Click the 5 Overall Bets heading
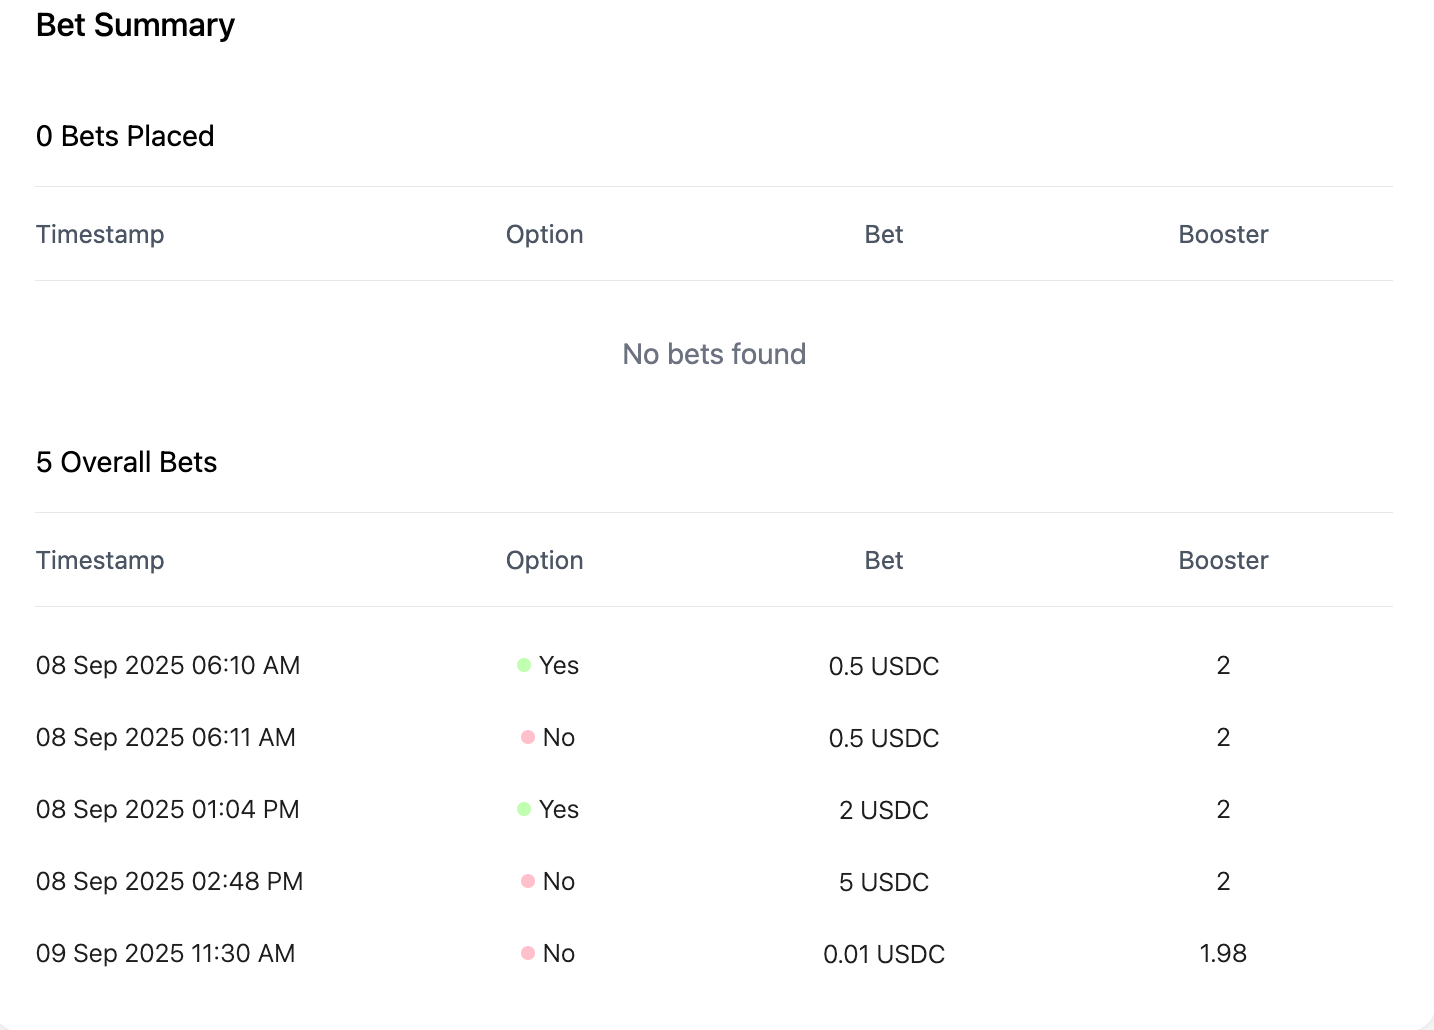1434x1030 pixels. (x=127, y=462)
